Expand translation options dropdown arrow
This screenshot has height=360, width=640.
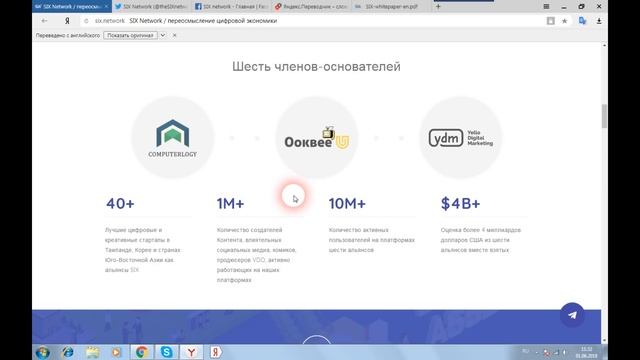coord(162,36)
